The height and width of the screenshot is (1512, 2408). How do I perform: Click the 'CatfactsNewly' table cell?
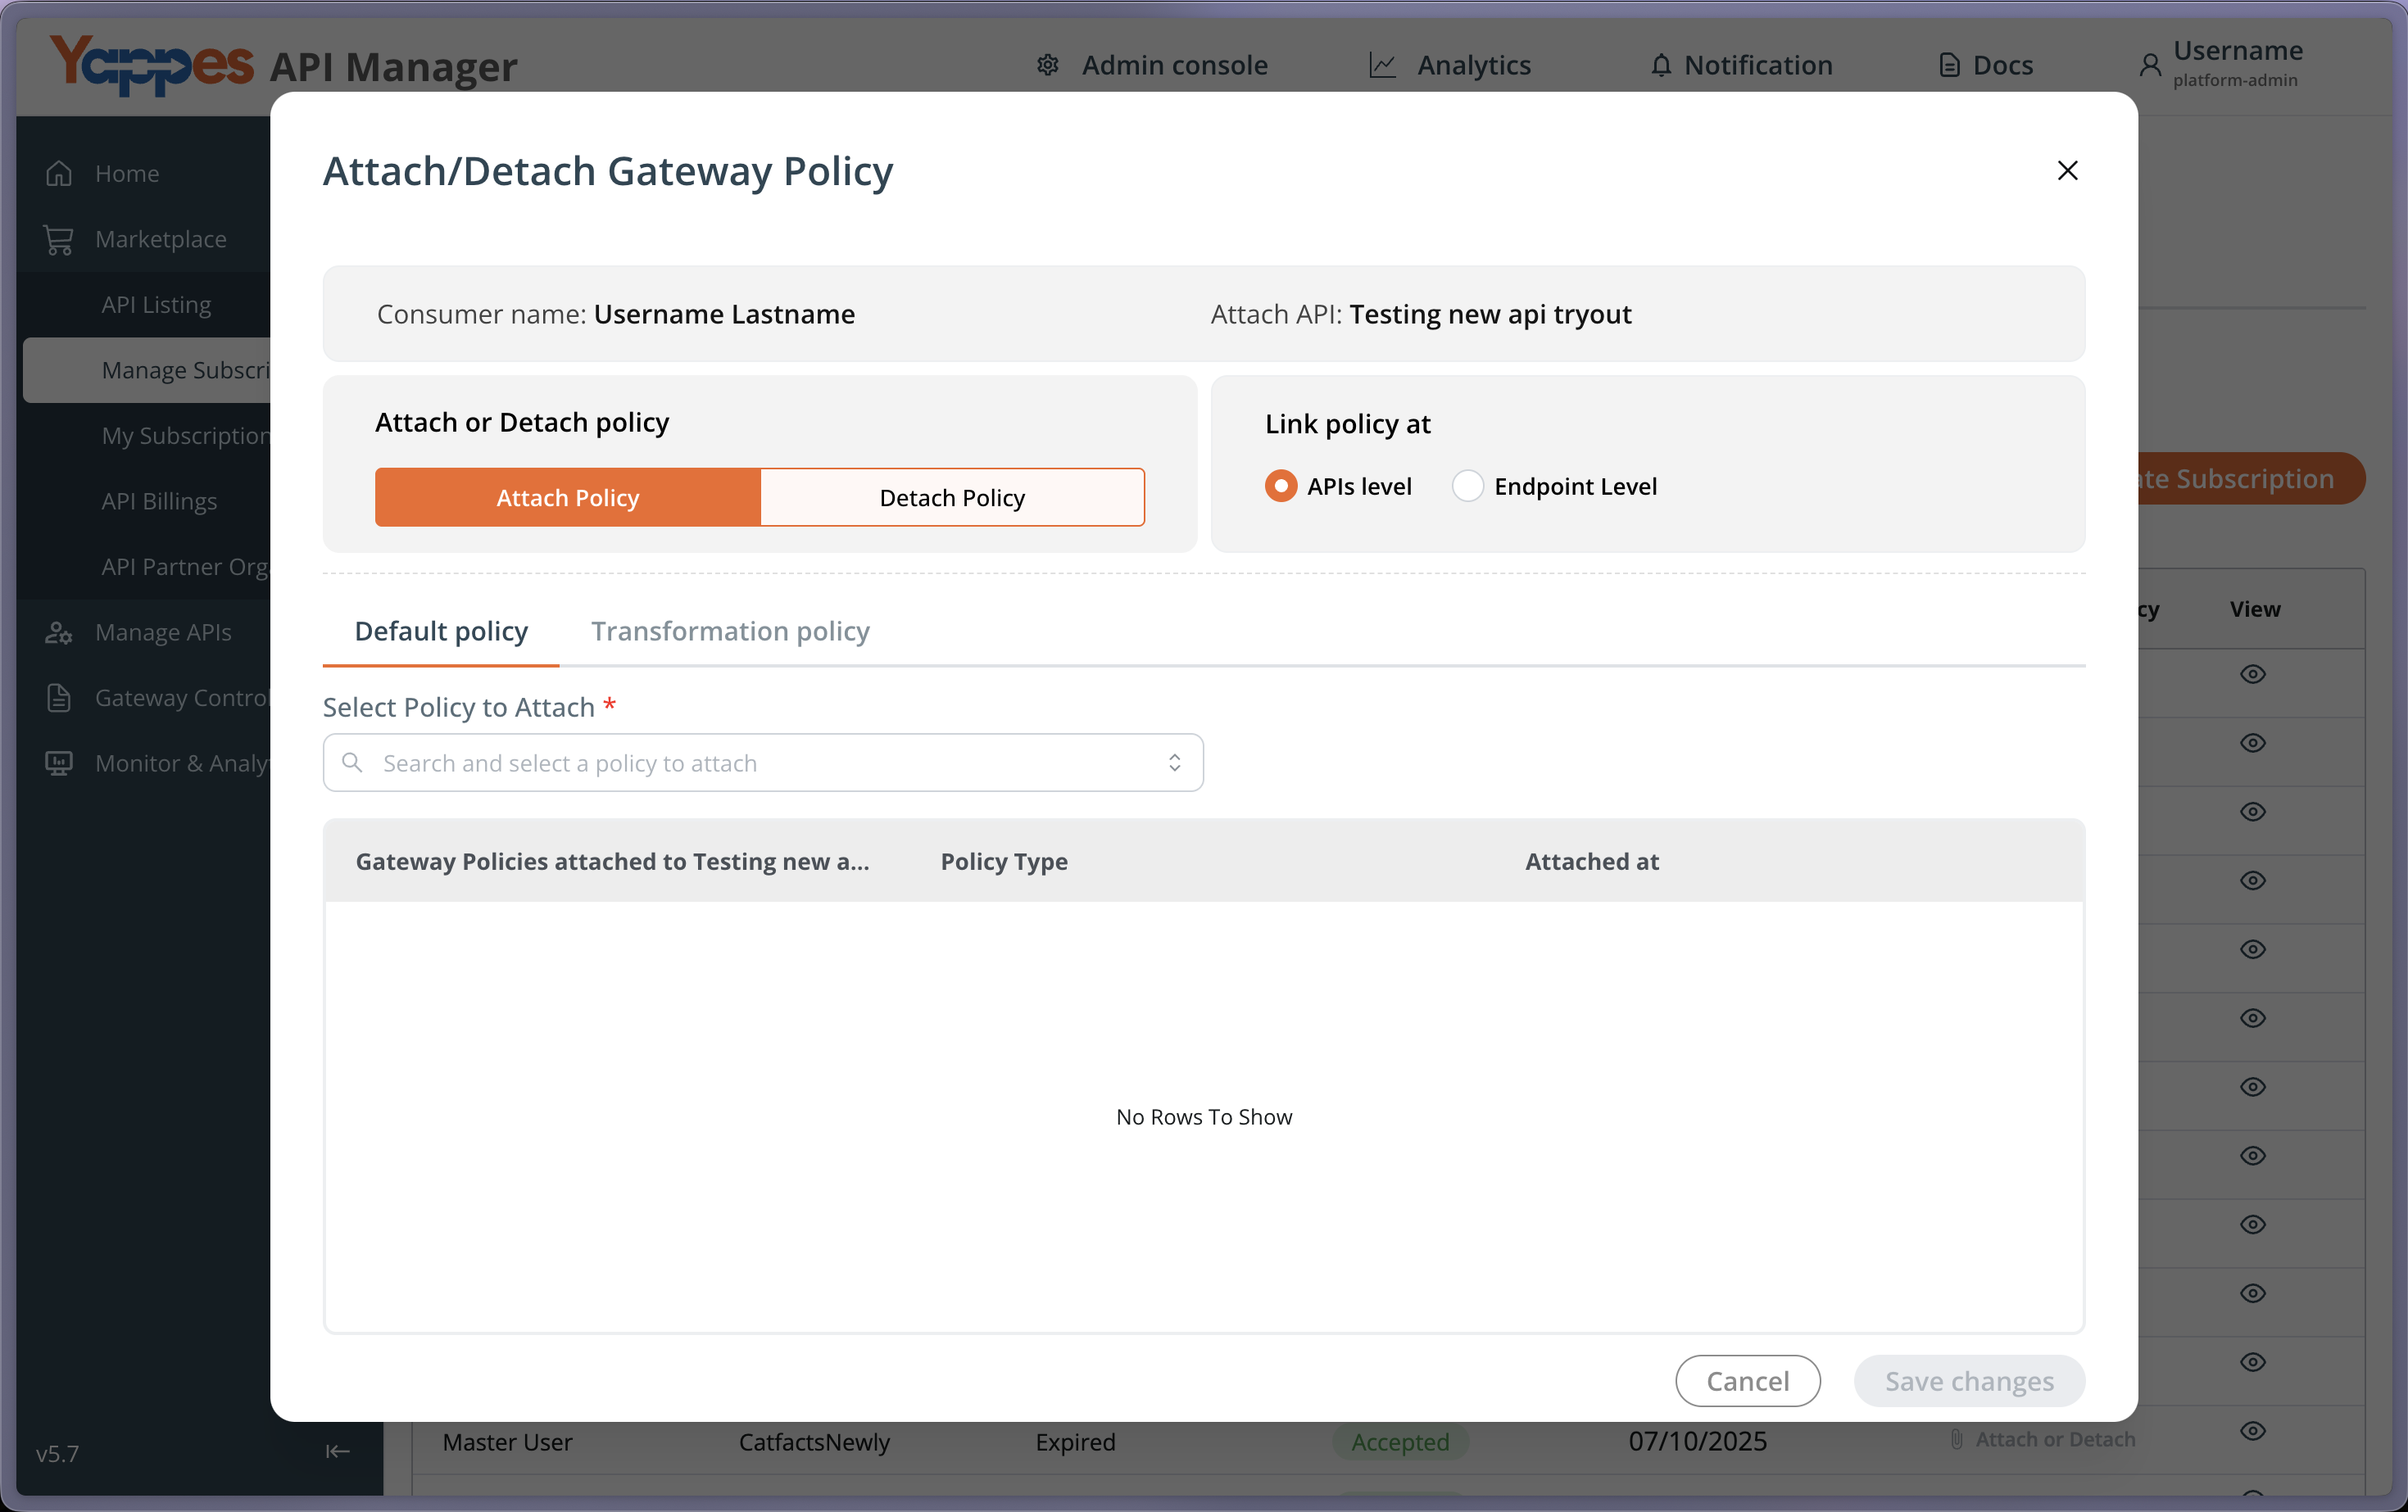(x=814, y=1442)
